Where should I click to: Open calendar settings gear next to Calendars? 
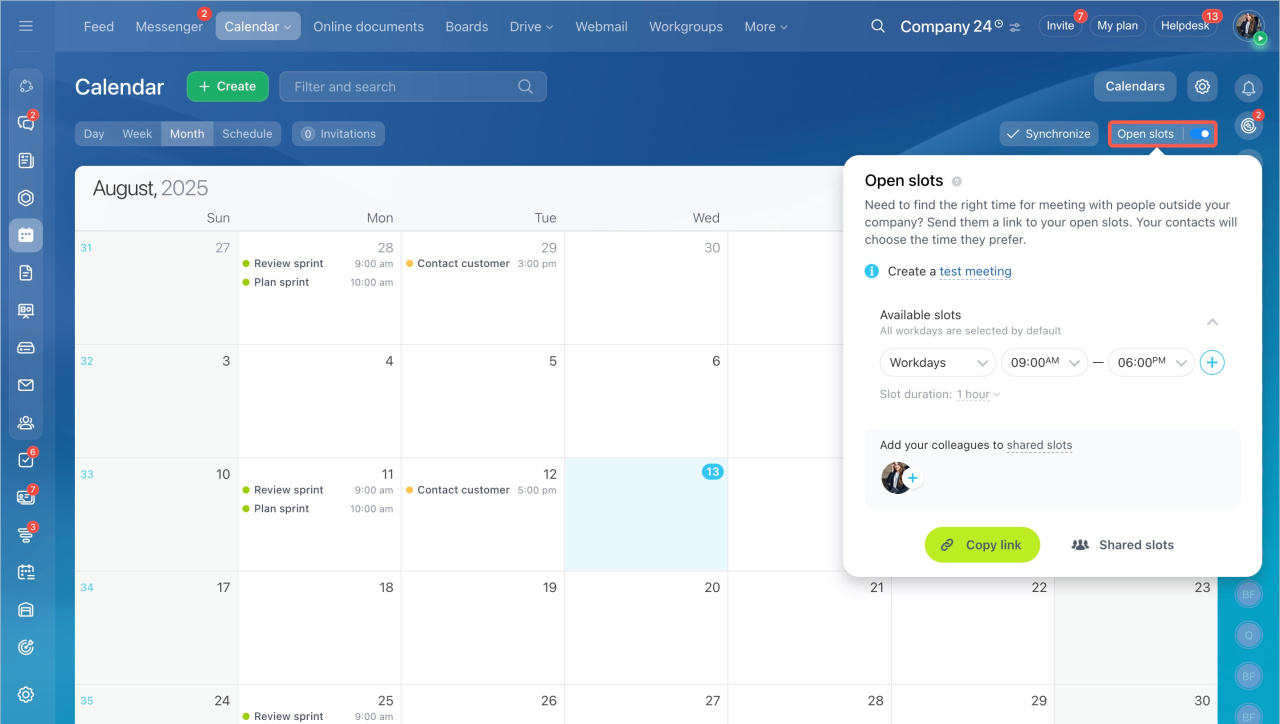coord(1202,86)
